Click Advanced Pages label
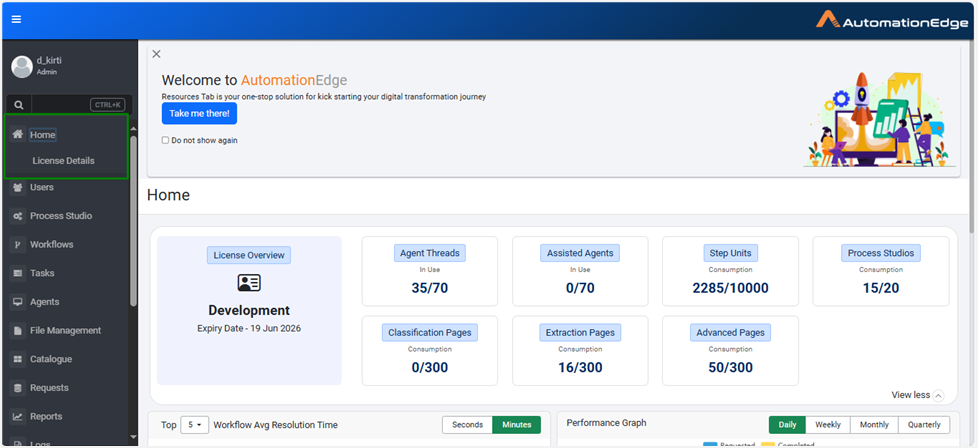The height and width of the screenshot is (448, 978). point(730,333)
